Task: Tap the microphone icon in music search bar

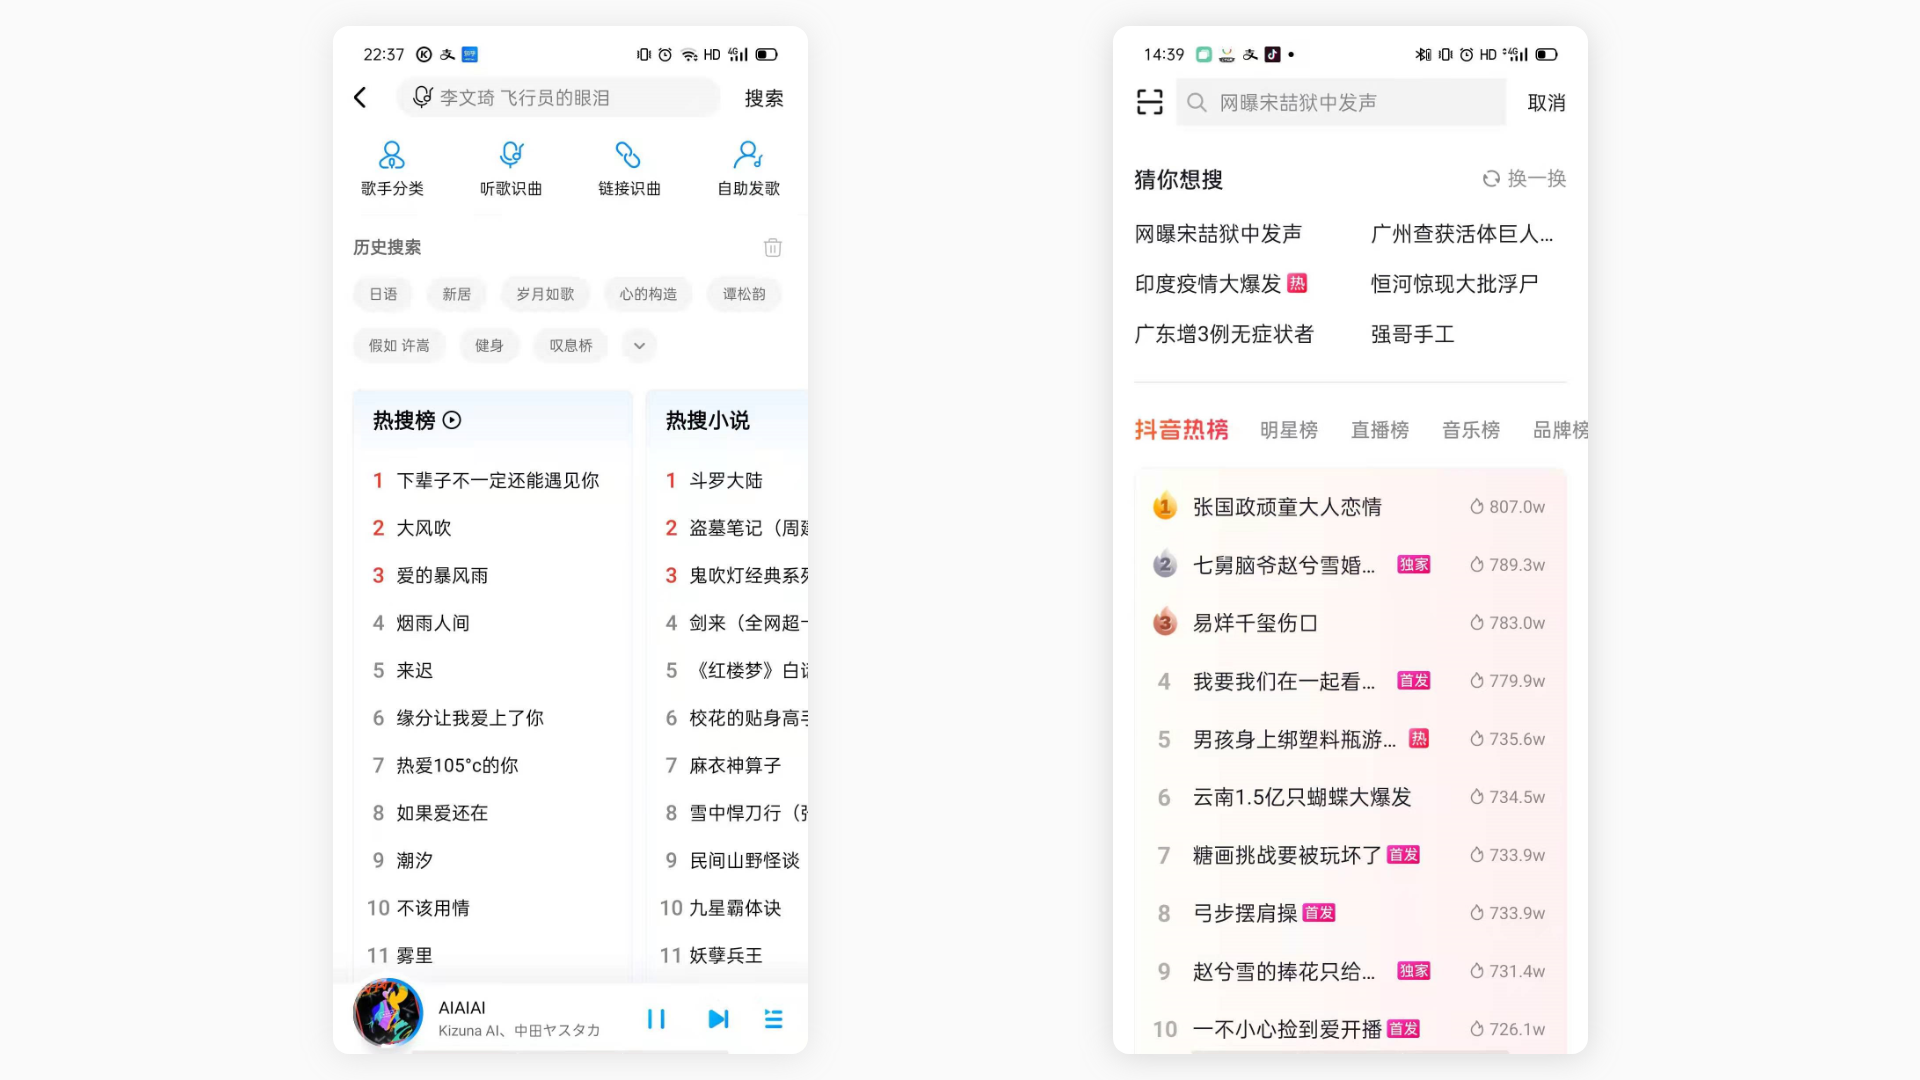Action: coord(422,97)
